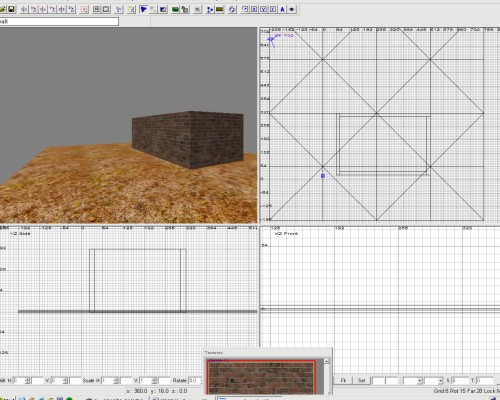Click the yellow bar toolbar icon

219,9
